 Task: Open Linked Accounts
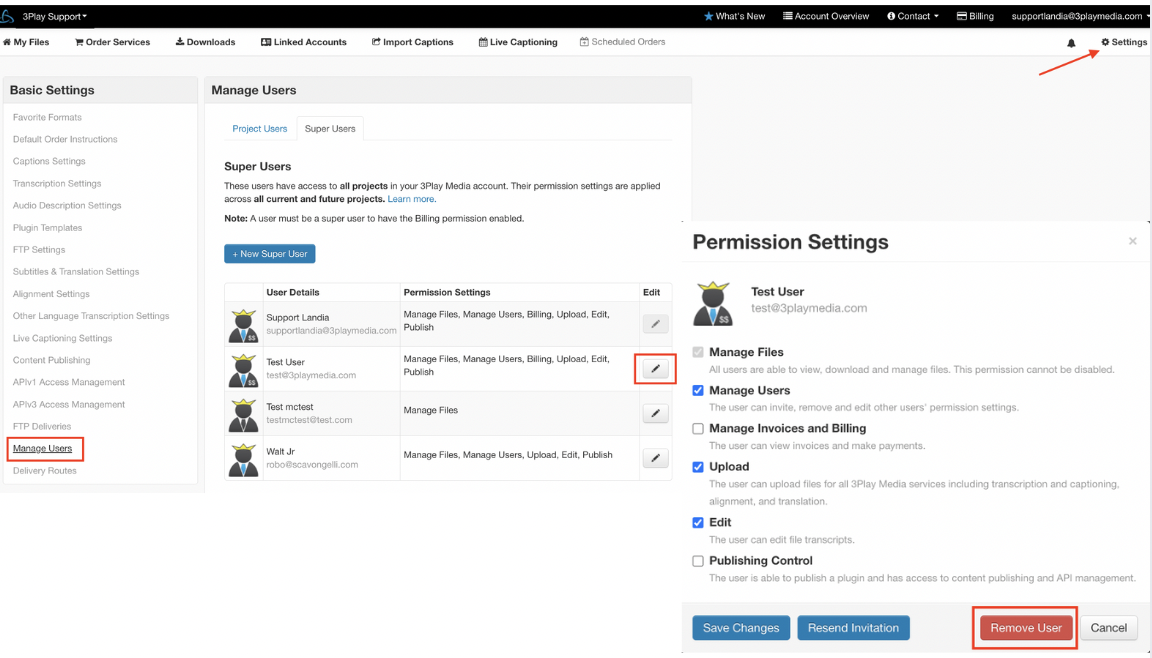tap(303, 42)
